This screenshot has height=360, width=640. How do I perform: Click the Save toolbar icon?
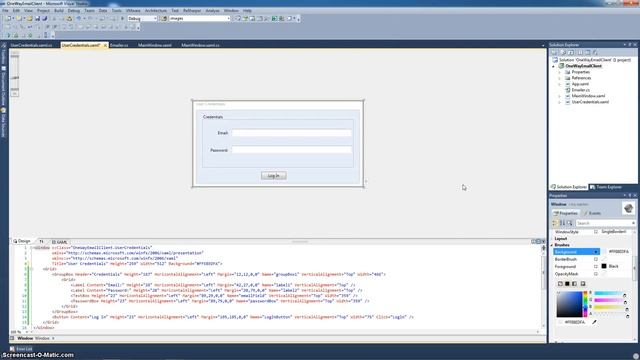click(x=37, y=18)
